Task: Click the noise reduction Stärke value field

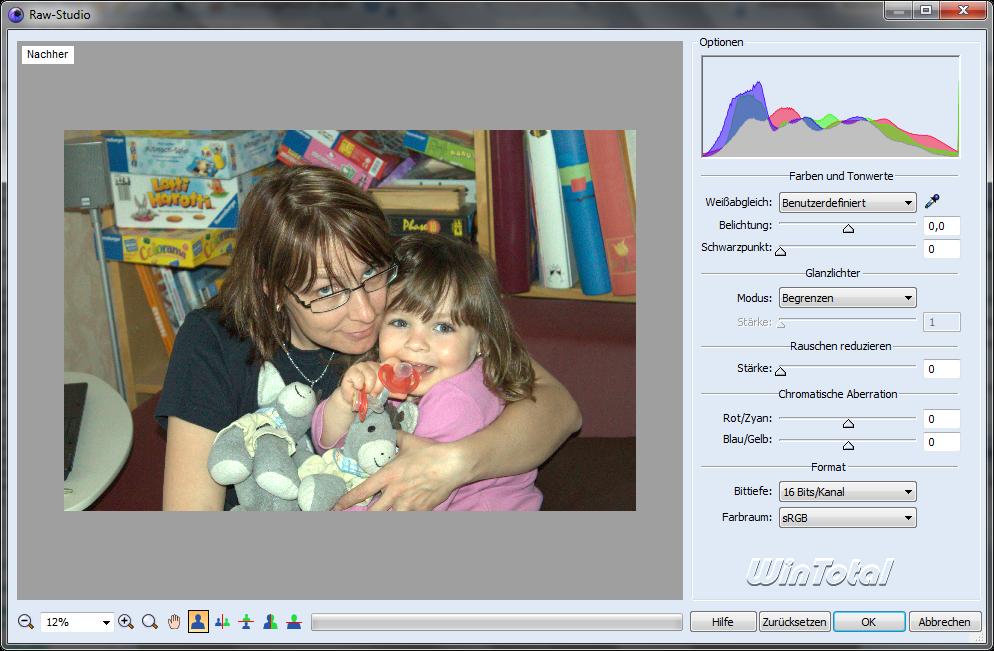Action: coord(941,369)
